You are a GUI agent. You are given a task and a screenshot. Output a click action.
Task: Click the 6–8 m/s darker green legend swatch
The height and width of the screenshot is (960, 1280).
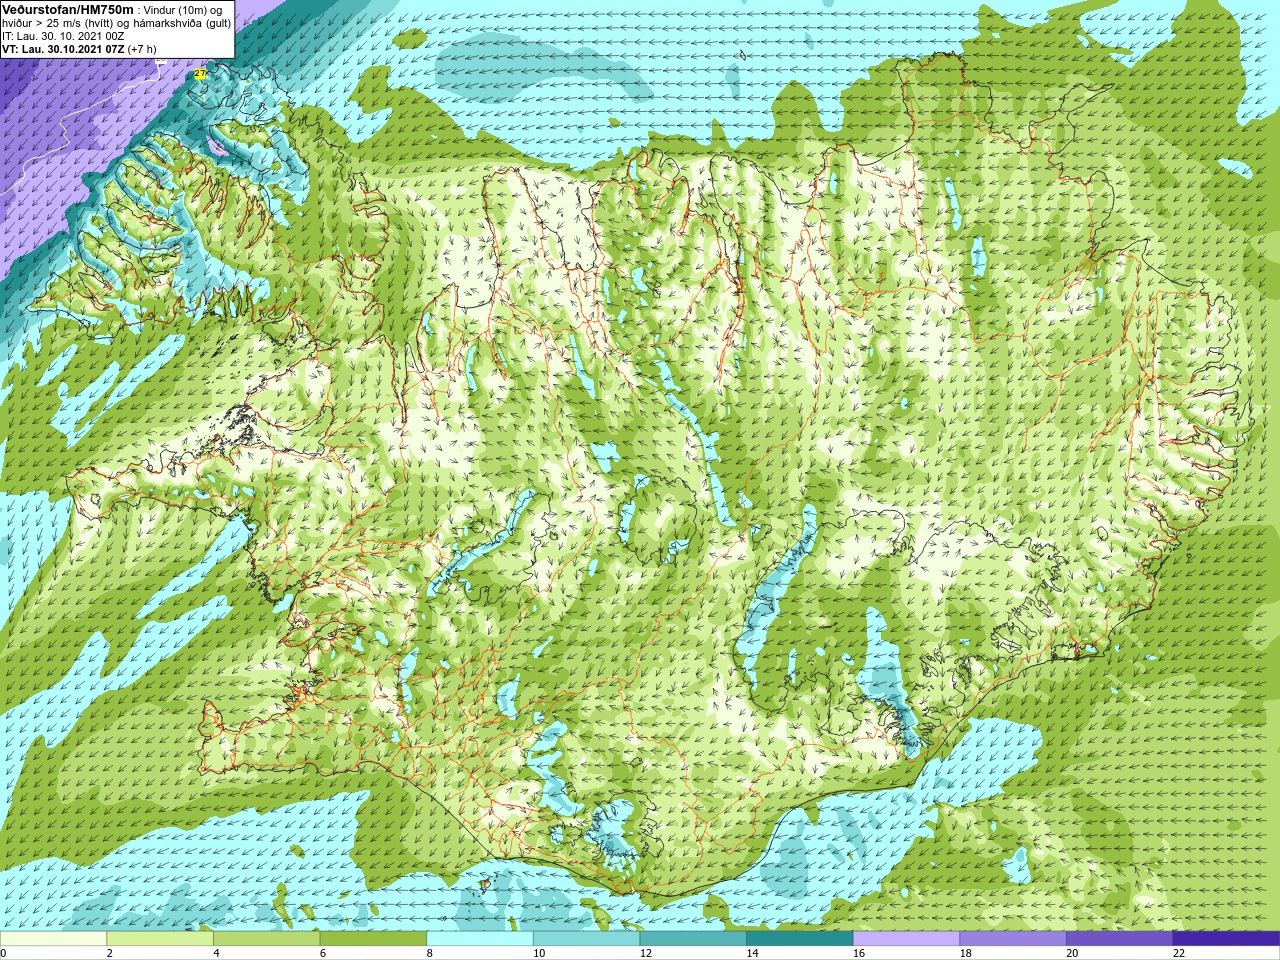point(373,939)
